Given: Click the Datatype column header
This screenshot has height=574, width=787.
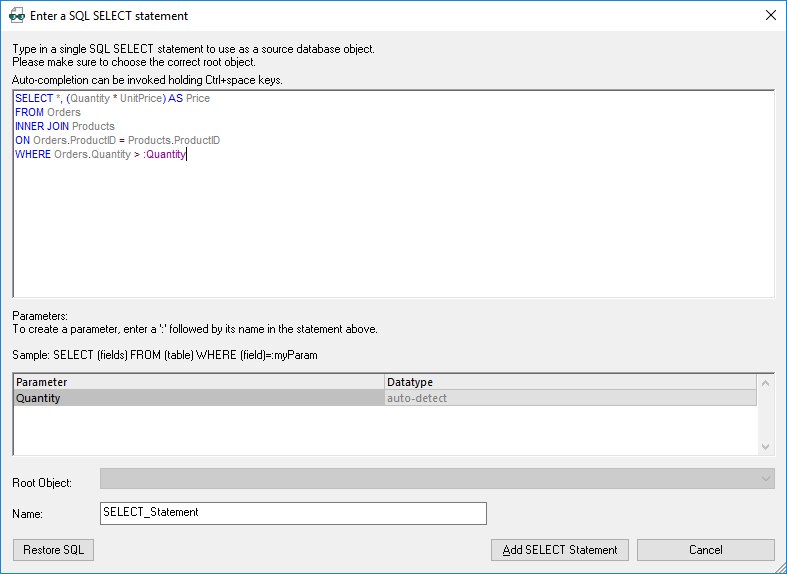Looking at the screenshot, I should [570, 382].
